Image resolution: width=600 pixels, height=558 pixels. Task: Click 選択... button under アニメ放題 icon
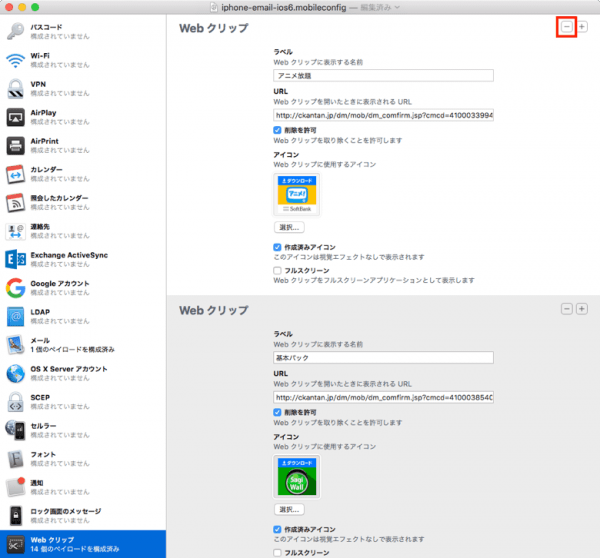pyautogui.click(x=289, y=227)
